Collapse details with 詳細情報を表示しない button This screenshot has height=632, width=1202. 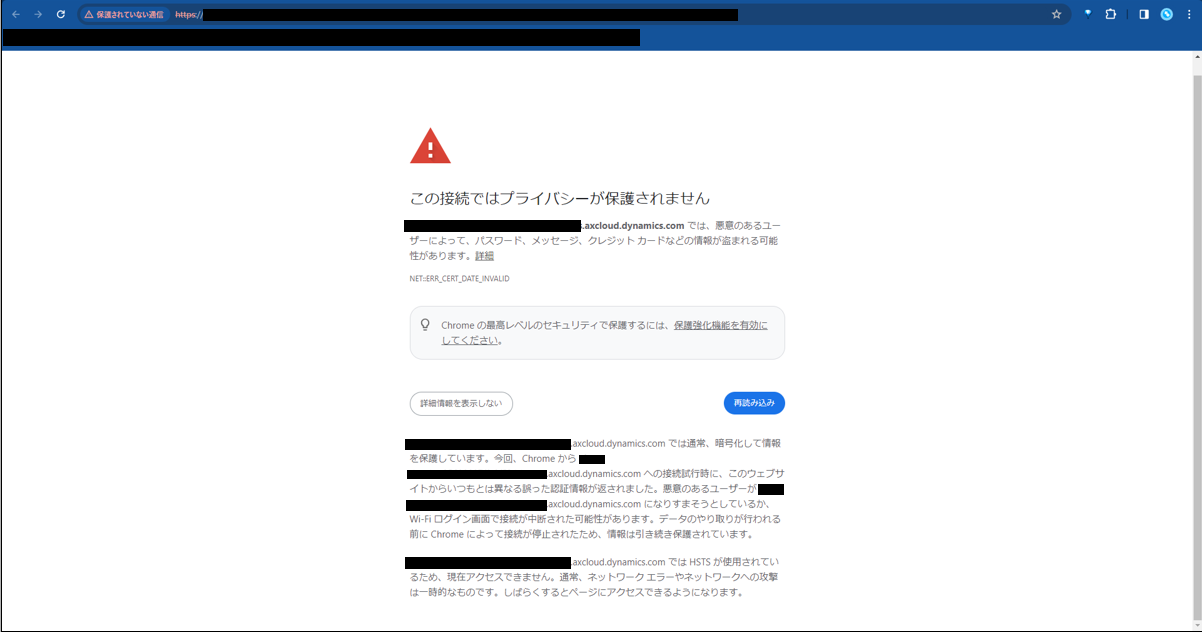461,403
